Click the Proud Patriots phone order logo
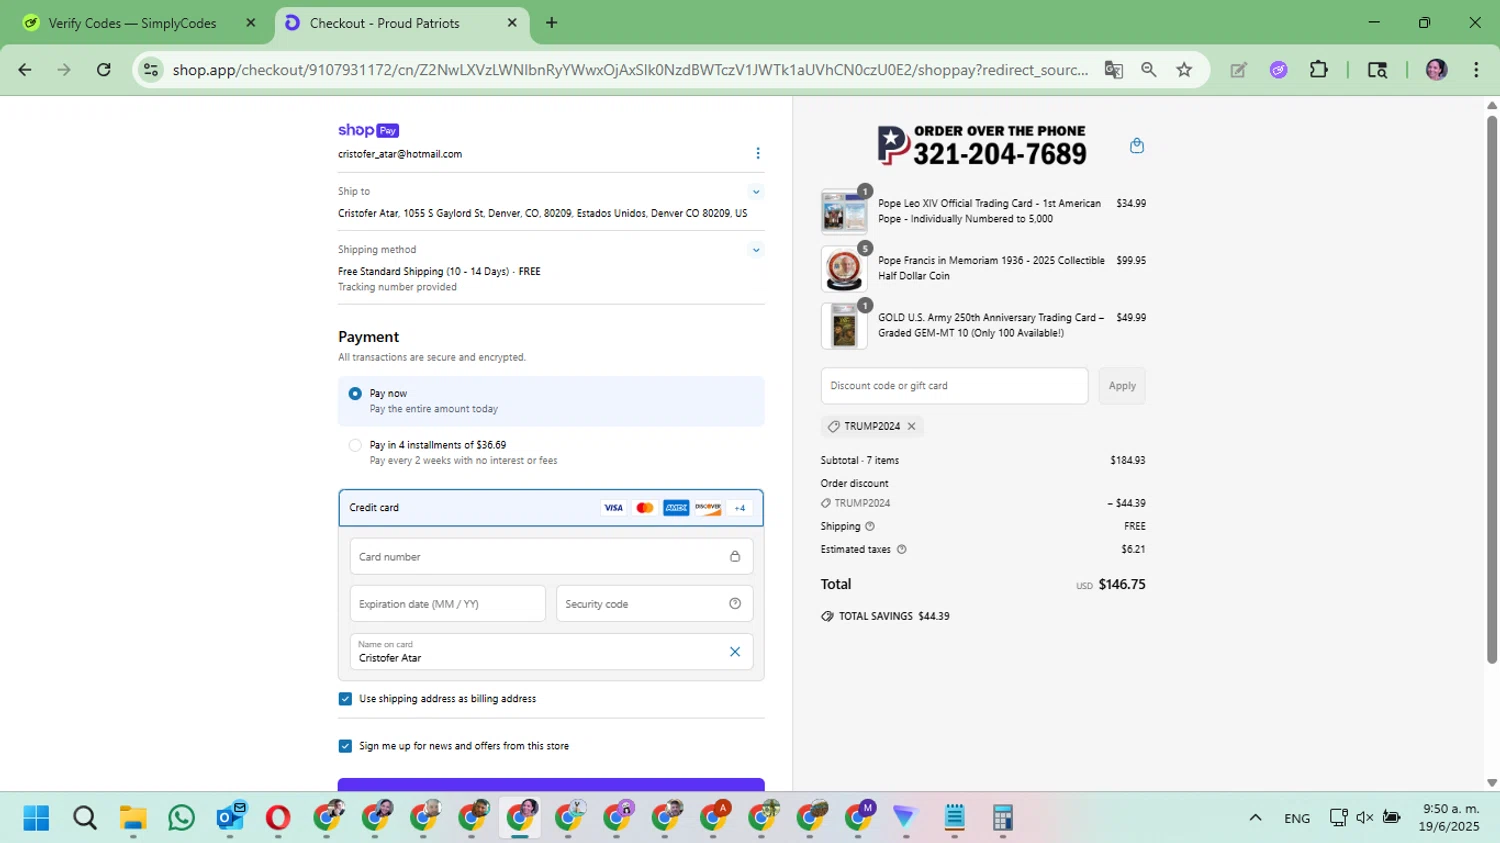The height and width of the screenshot is (843, 1500). [x=981, y=146]
